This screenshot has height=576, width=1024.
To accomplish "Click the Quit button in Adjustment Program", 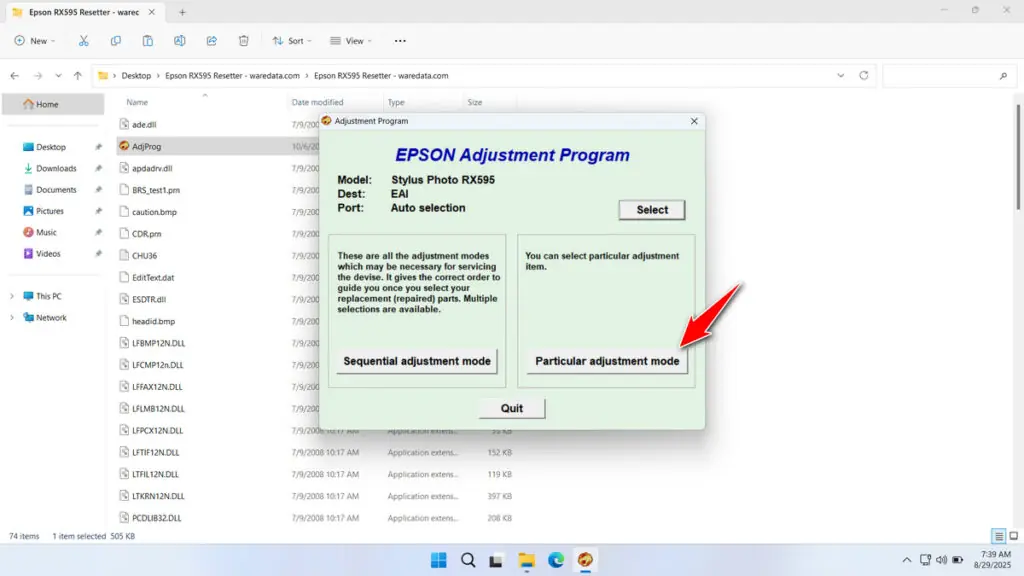I will 511,408.
